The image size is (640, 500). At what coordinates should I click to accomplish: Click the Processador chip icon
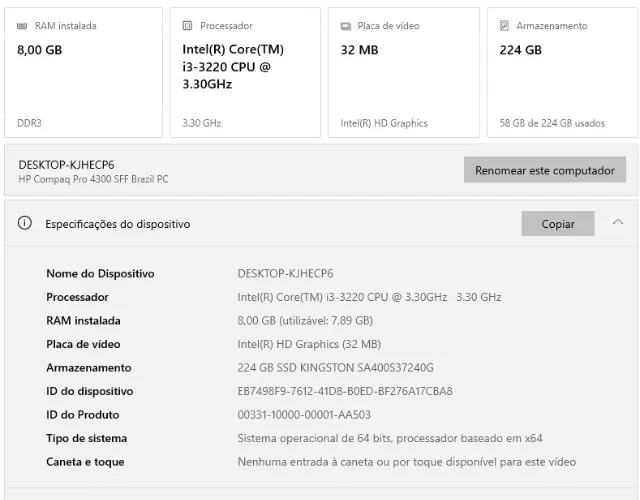pyautogui.click(x=187, y=26)
